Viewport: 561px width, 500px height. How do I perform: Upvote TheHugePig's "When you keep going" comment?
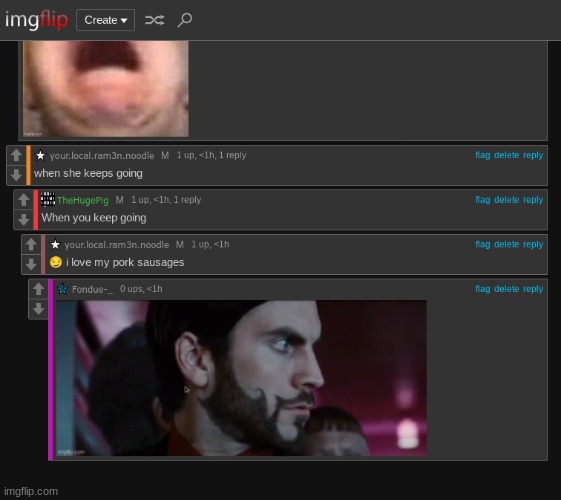[24, 200]
